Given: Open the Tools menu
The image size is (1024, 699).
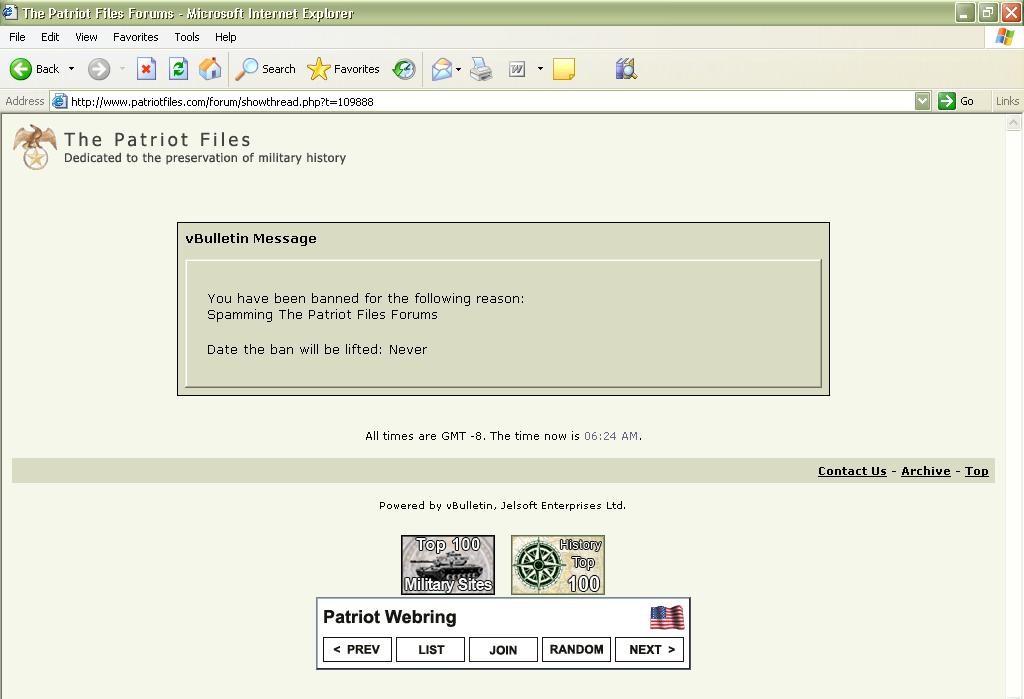Looking at the screenshot, I should tap(187, 37).
